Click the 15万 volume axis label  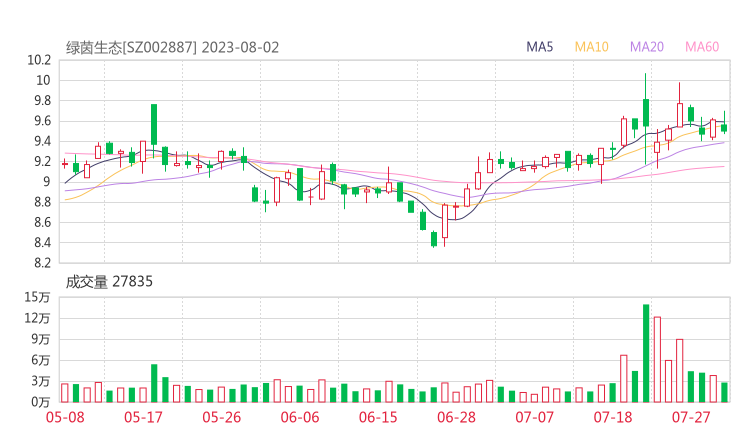(x=37, y=297)
